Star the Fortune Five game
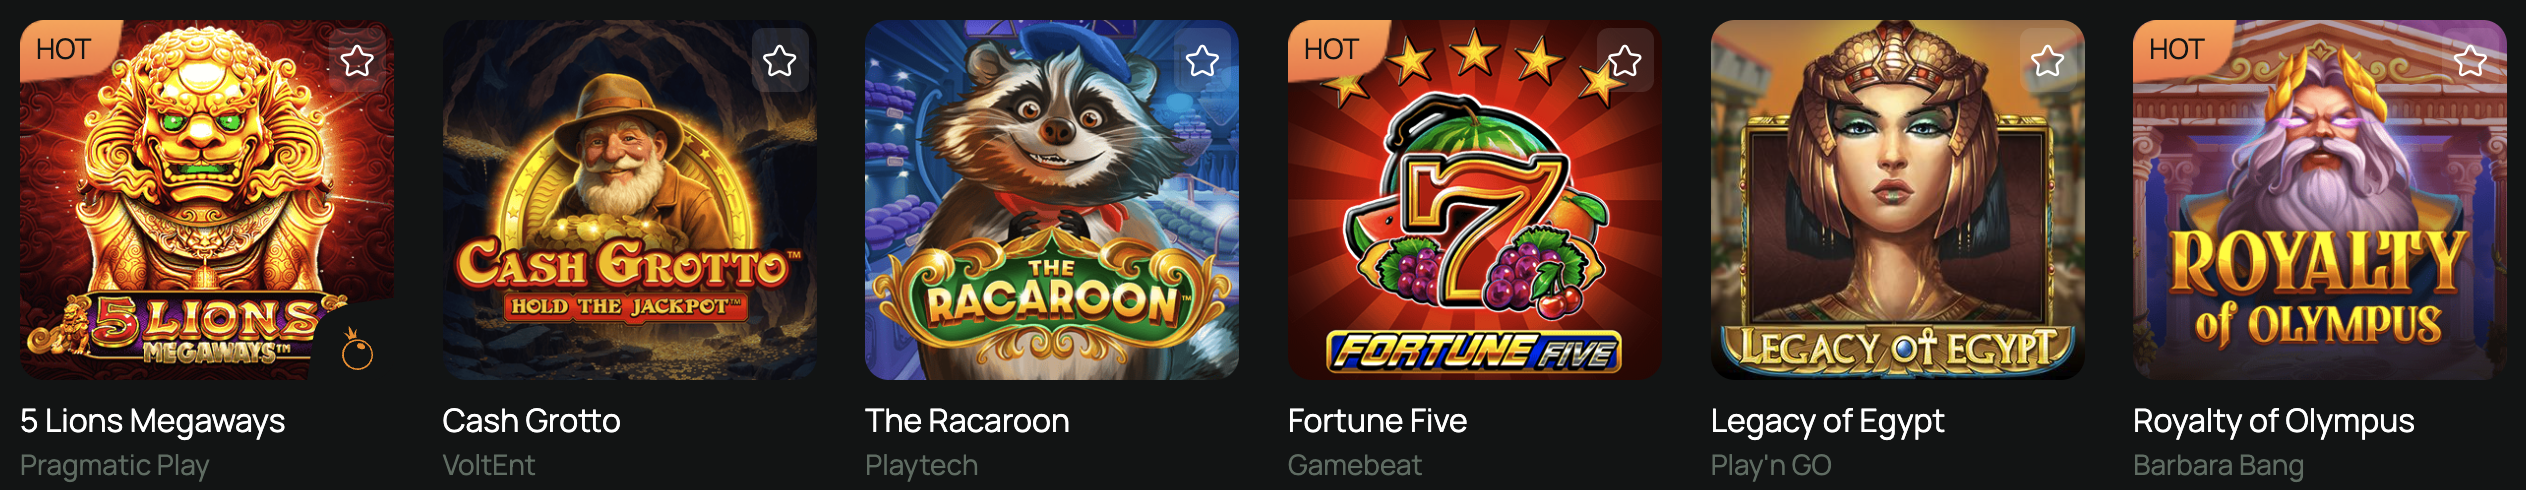 point(1625,61)
